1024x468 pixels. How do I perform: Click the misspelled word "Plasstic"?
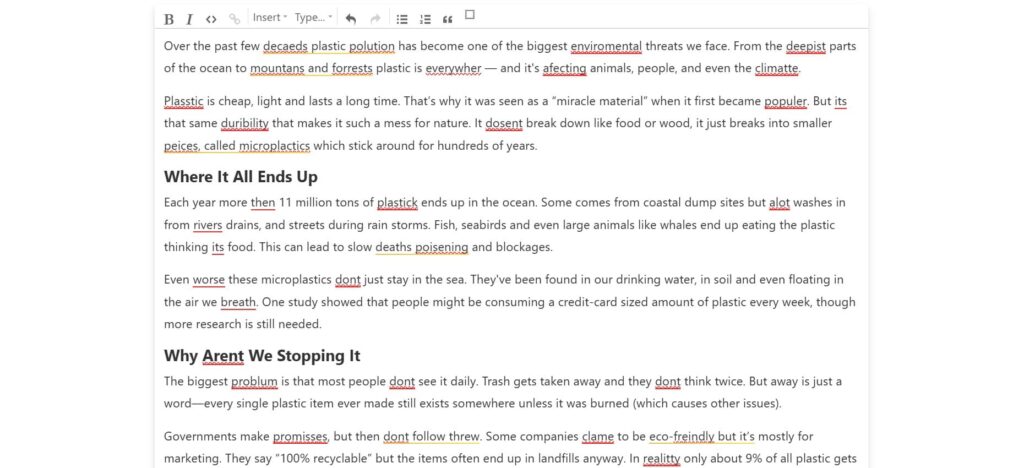pyautogui.click(x=184, y=102)
